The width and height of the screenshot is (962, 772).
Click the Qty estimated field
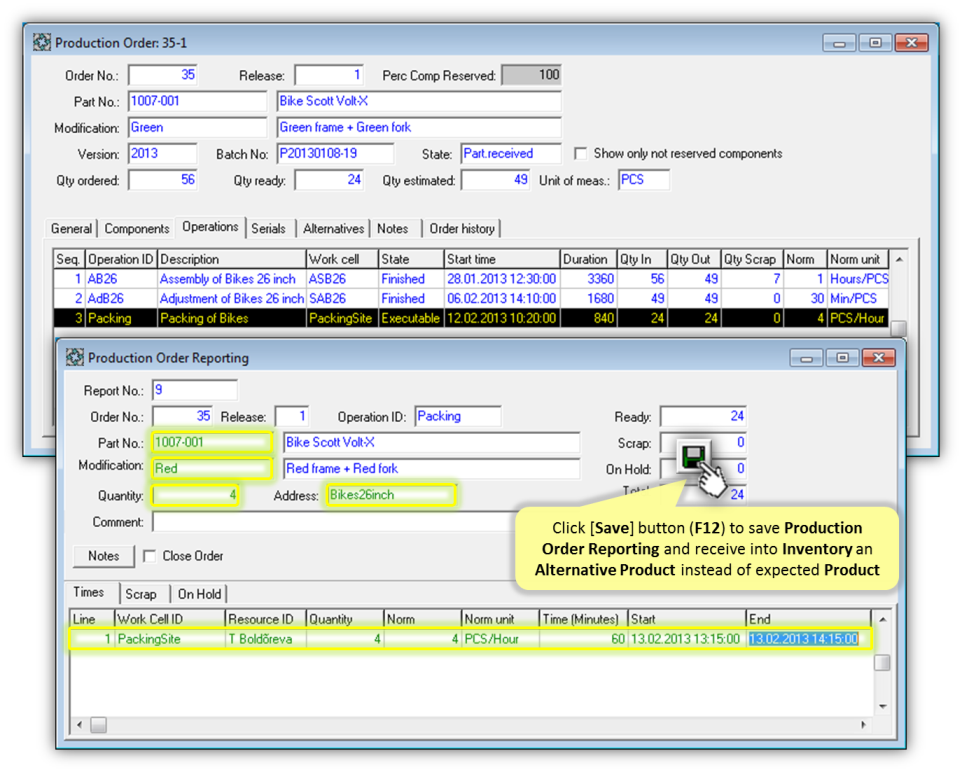pos(496,180)
